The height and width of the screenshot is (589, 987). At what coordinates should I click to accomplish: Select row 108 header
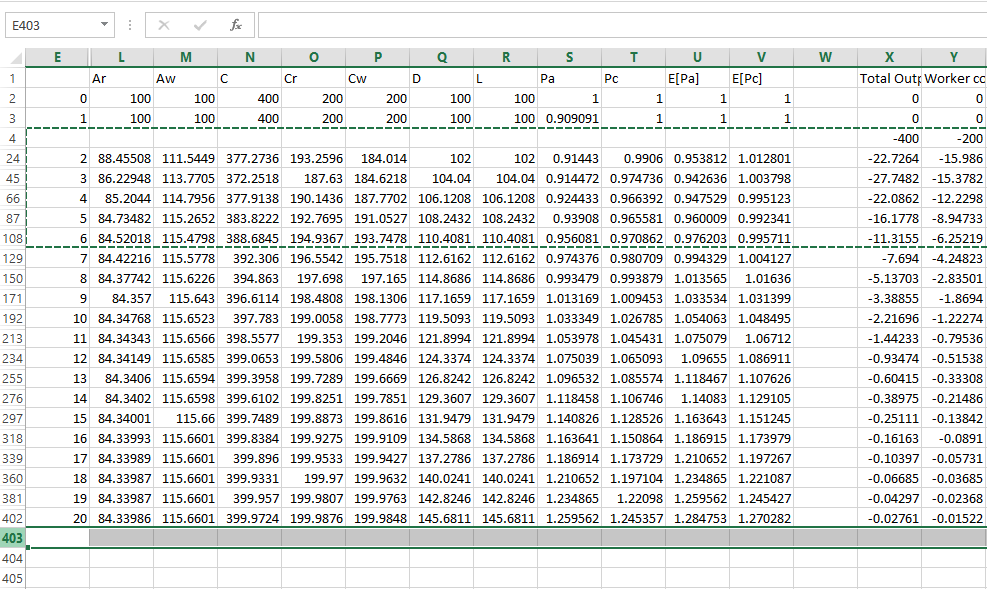coord(13,238)
